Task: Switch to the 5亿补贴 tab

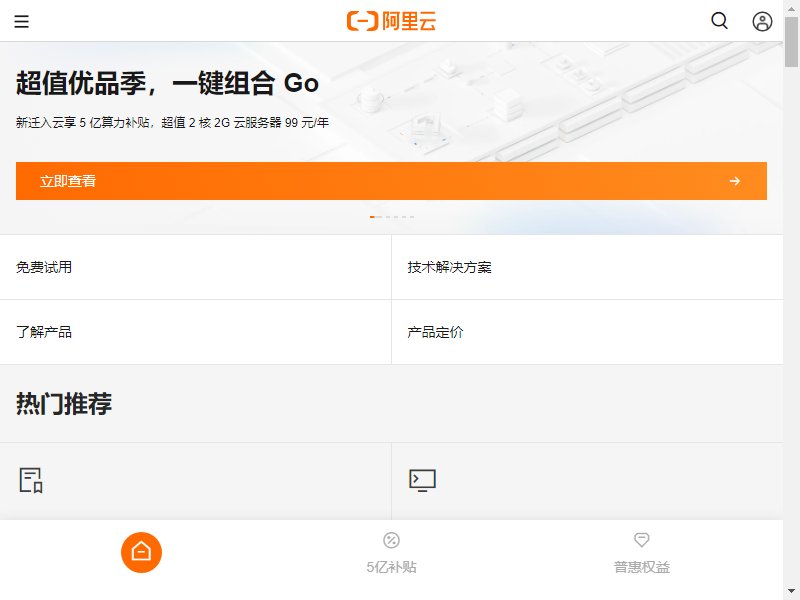Action: point(391,553)
